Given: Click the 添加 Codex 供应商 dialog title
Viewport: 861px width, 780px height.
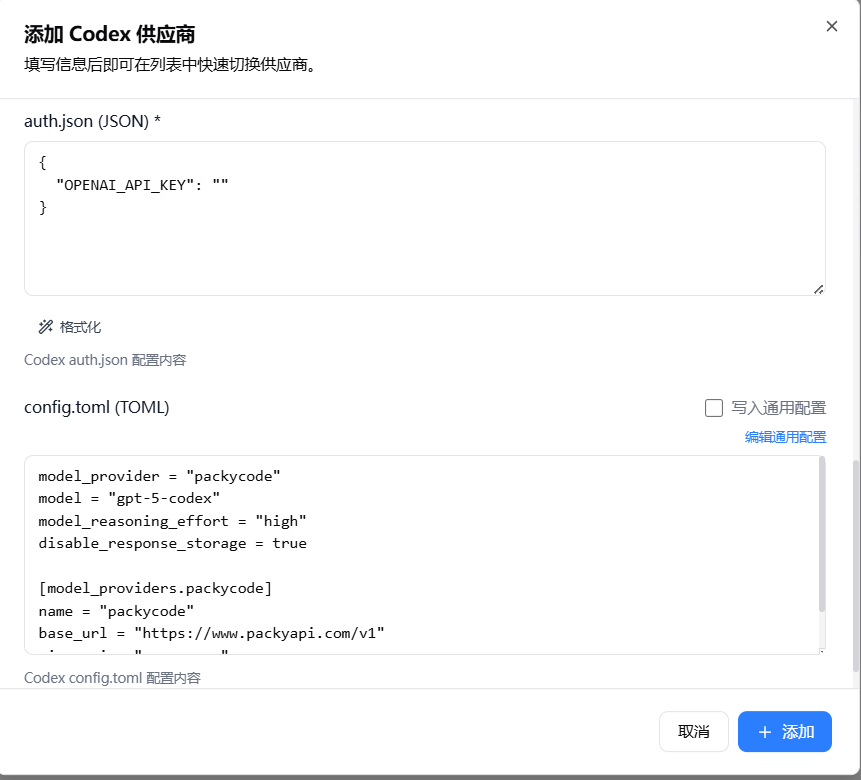Looking at the screenshot, I should (x=109, y=34).
